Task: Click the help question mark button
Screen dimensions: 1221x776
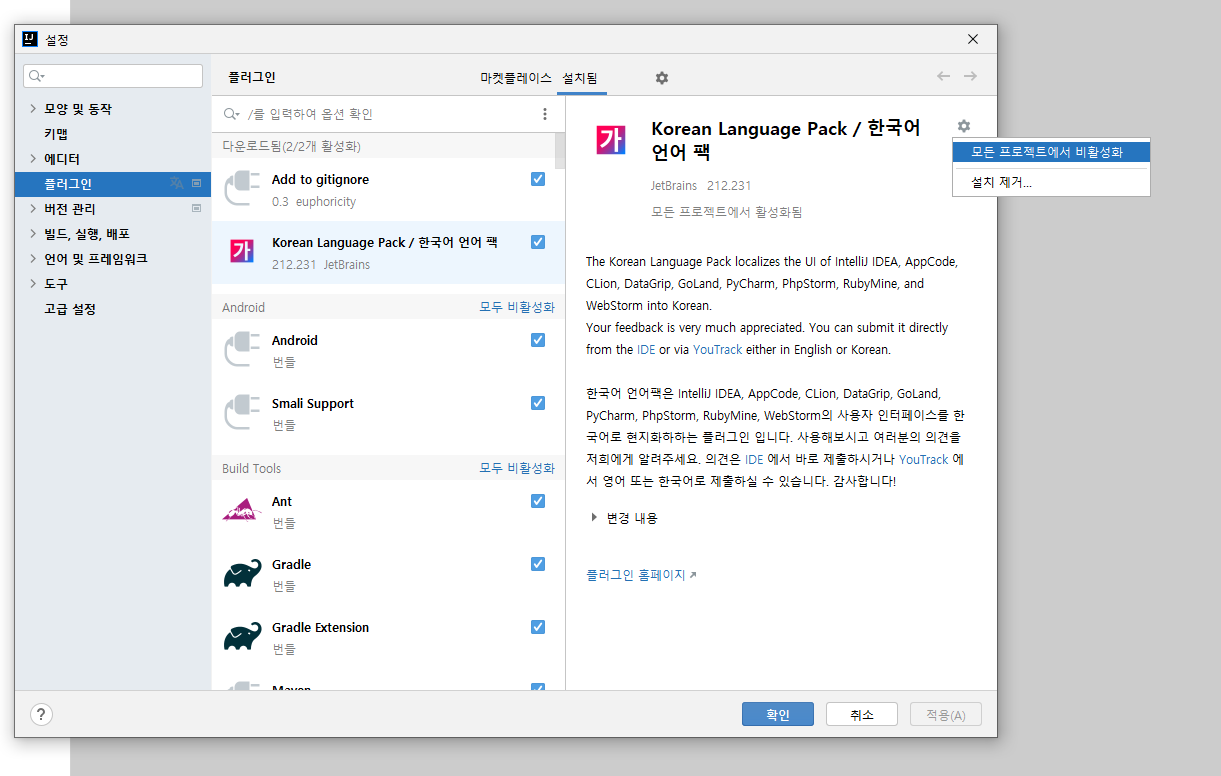Action: [x=41, y=714]
